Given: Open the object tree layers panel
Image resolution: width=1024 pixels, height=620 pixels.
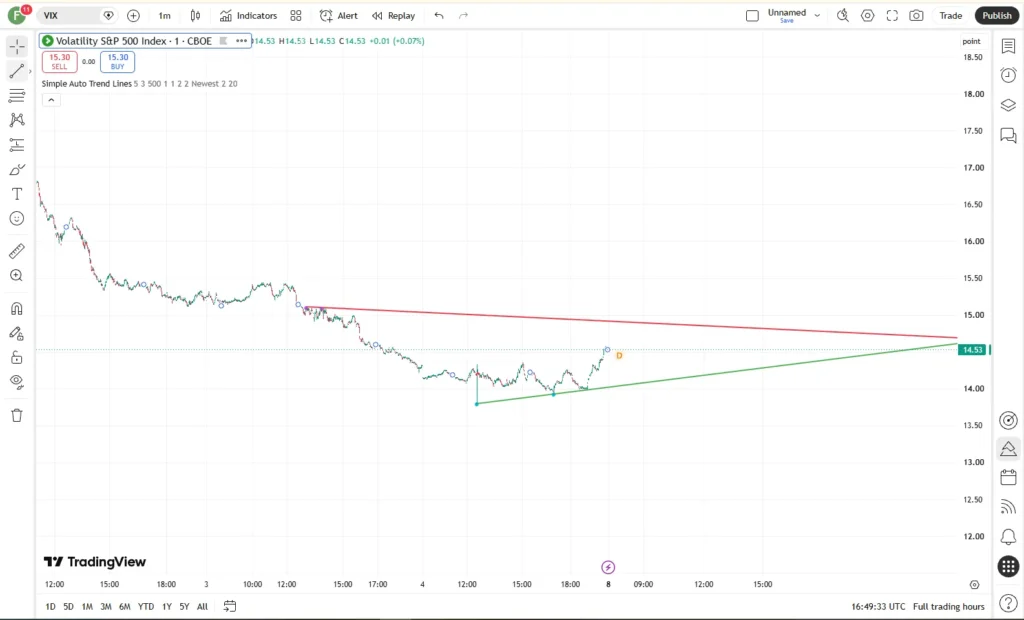Looking at the screenshot, I should (1008, 105).
